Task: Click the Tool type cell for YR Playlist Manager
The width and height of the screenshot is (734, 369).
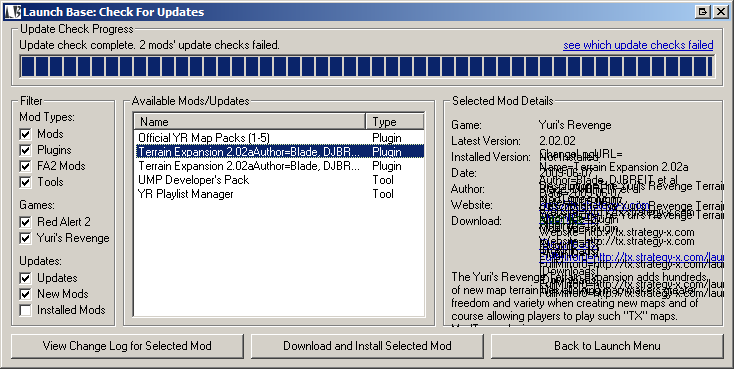Action: (383, 194)
